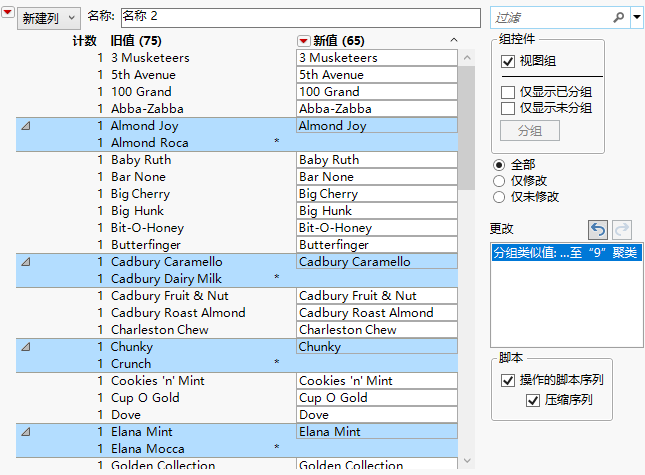Toggle 压缩序列 checkbox

click(x=533, y=400)
